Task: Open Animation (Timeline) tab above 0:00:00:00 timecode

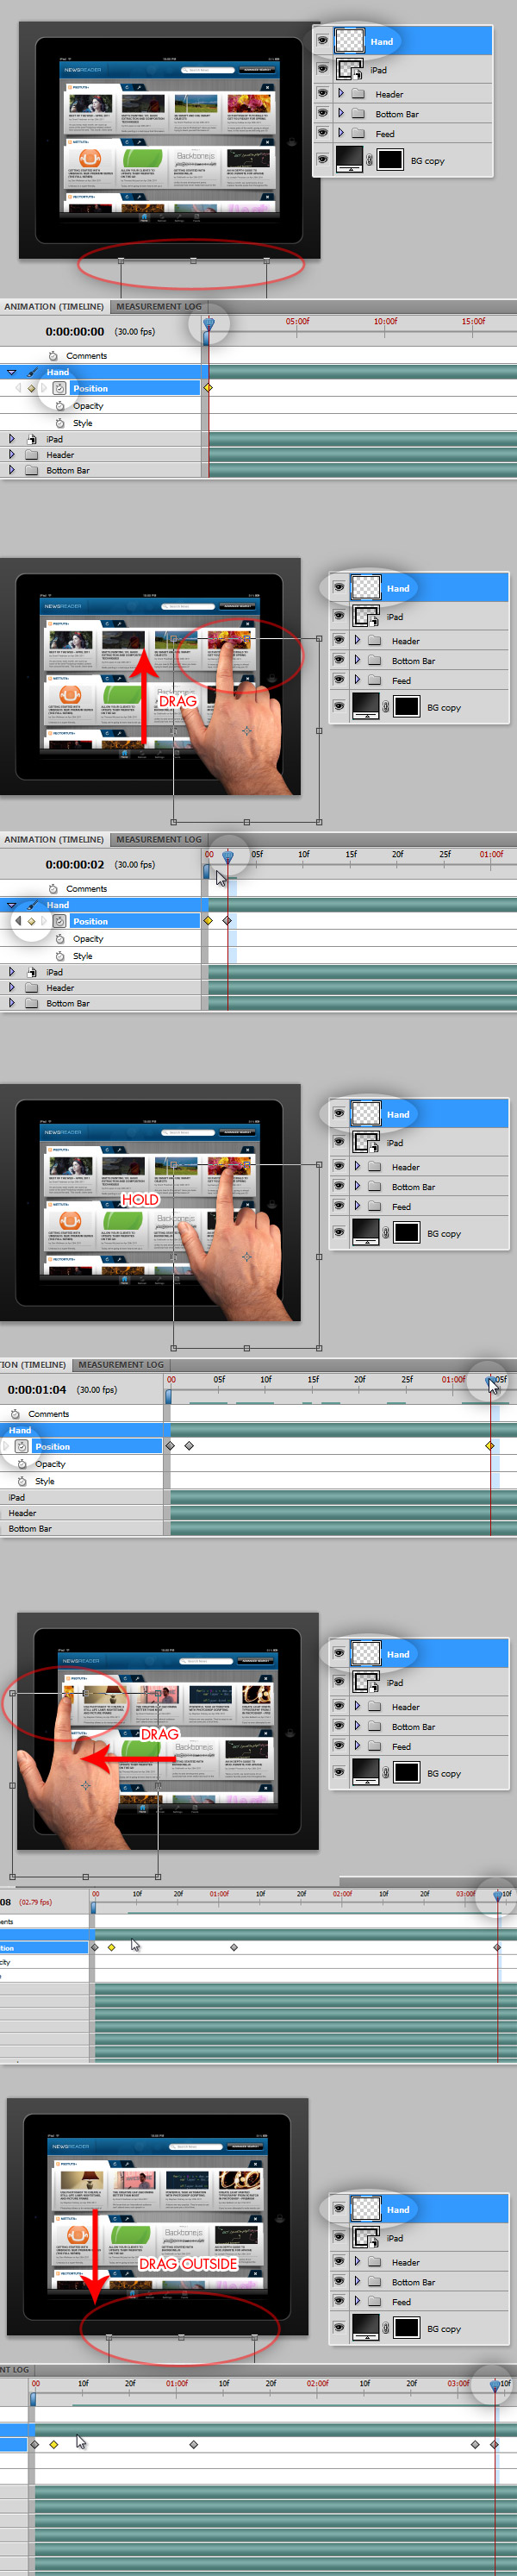Action: tap(54, 307)
